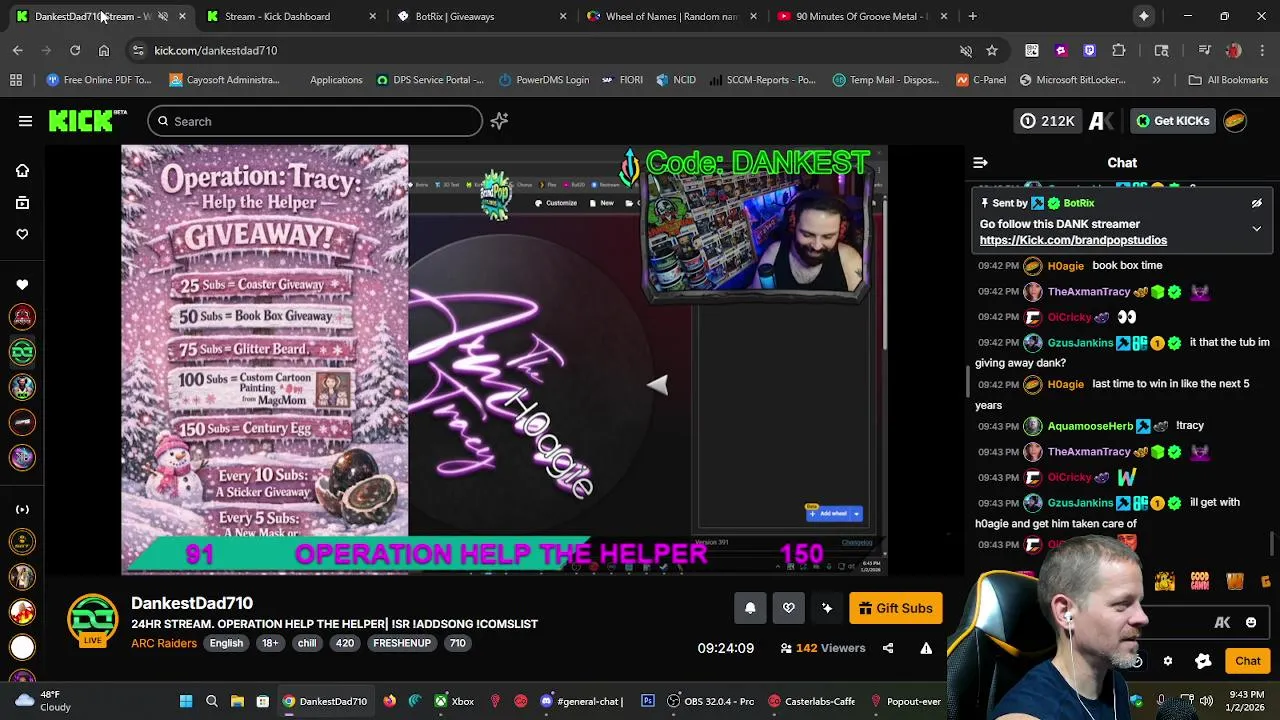Report the stream via the warning triangle icon

[926, 648]
